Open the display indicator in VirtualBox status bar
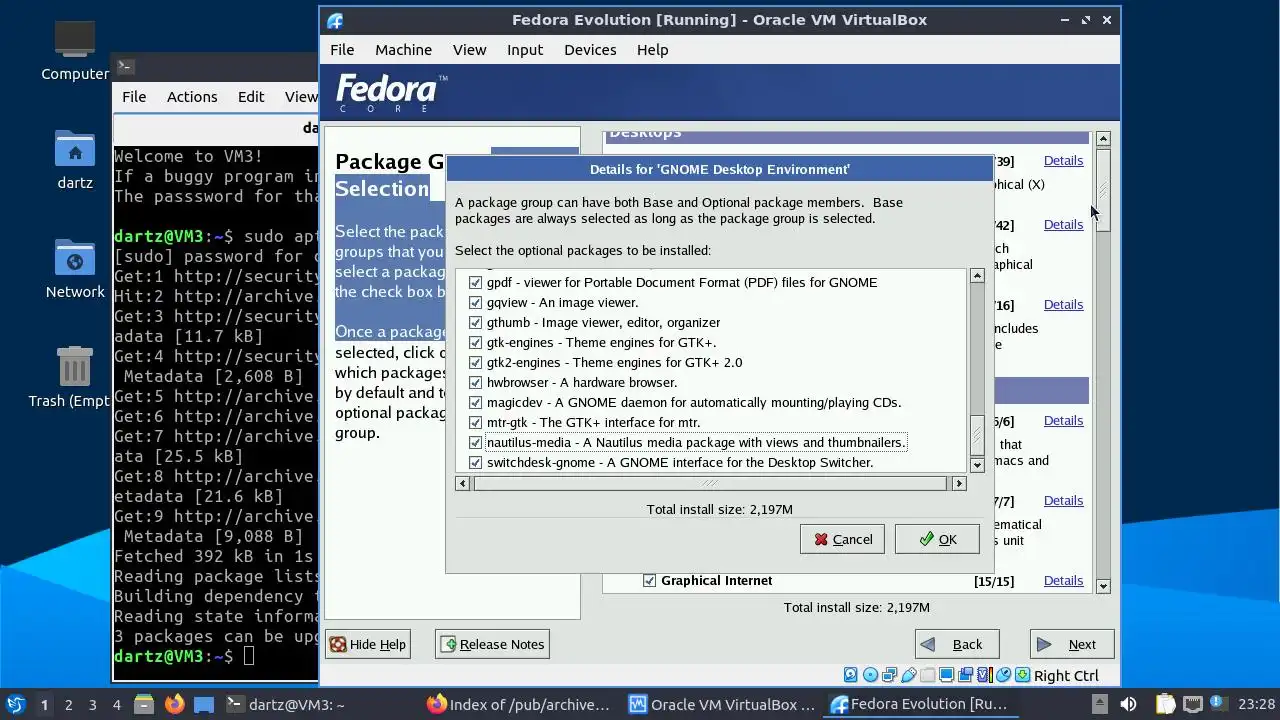This screenshot has height=720, width=1280. click(946, 675)
